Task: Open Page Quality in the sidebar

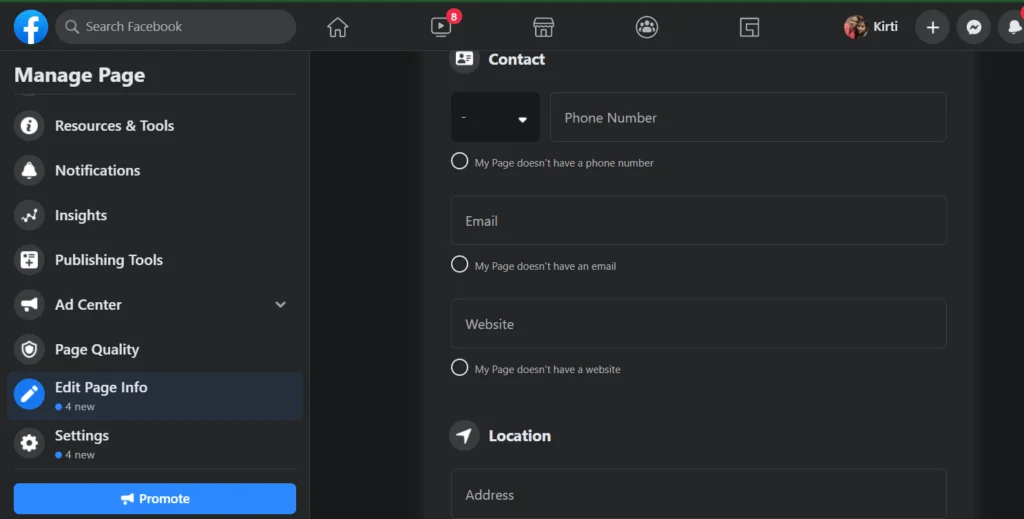Action: tap(96, 350)
